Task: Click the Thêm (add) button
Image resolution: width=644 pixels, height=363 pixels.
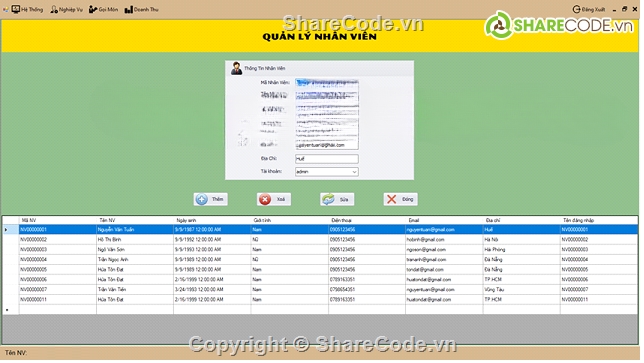Action: [211, 200]
